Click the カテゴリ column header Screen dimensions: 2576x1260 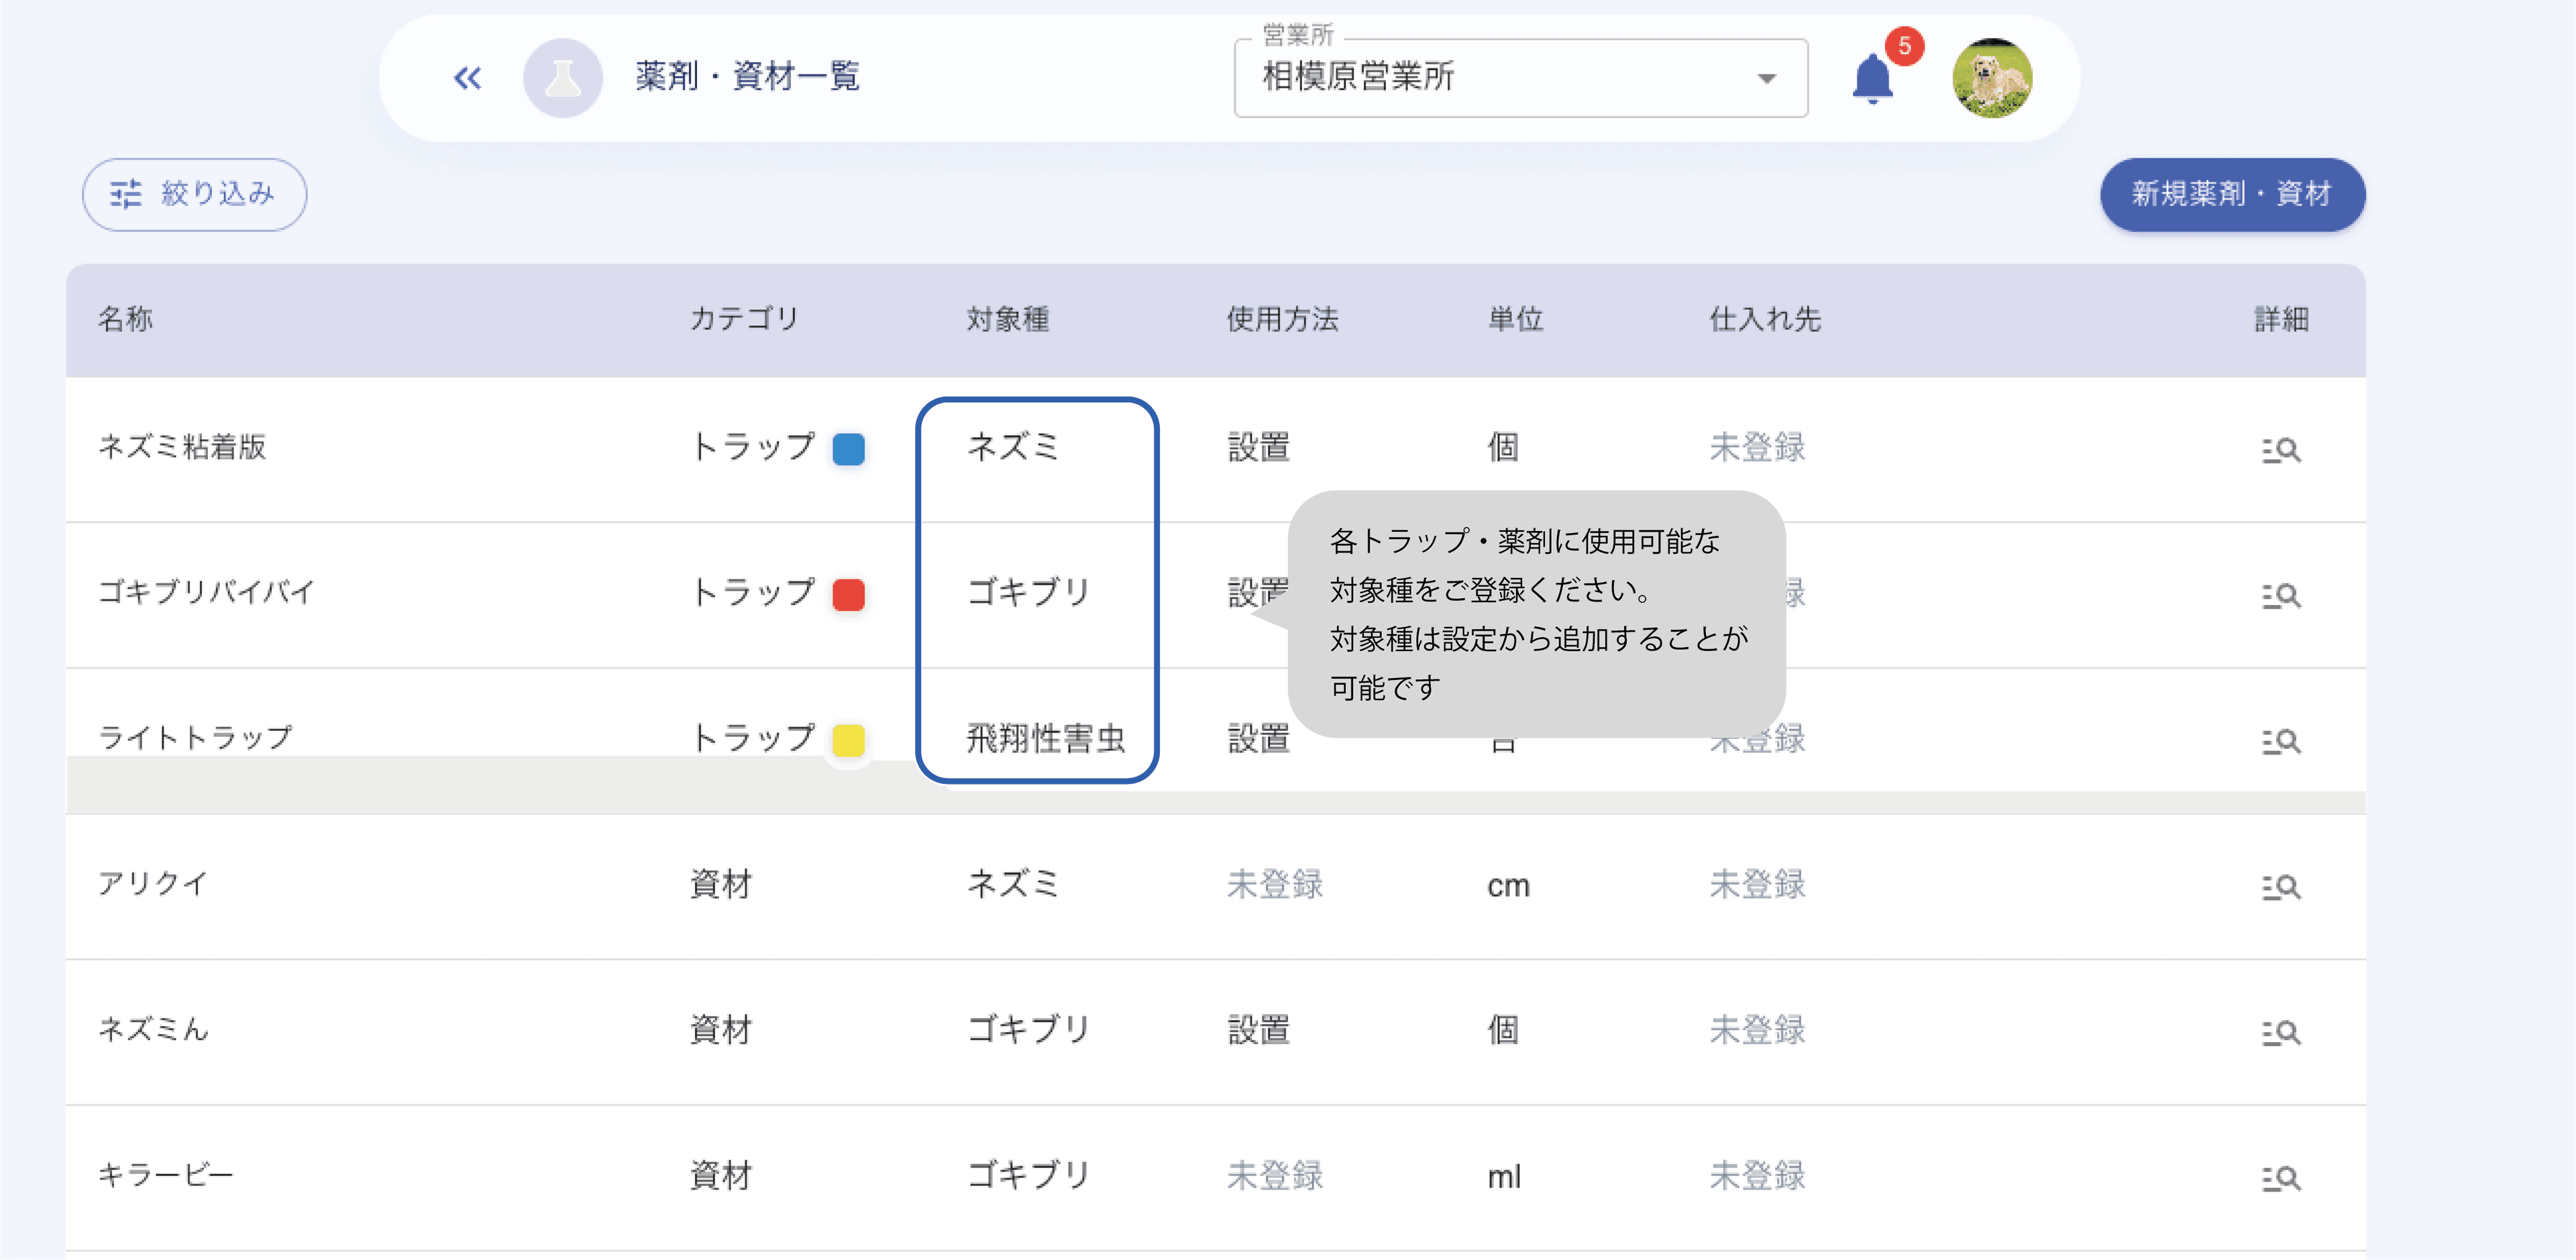tap(744, 319)
